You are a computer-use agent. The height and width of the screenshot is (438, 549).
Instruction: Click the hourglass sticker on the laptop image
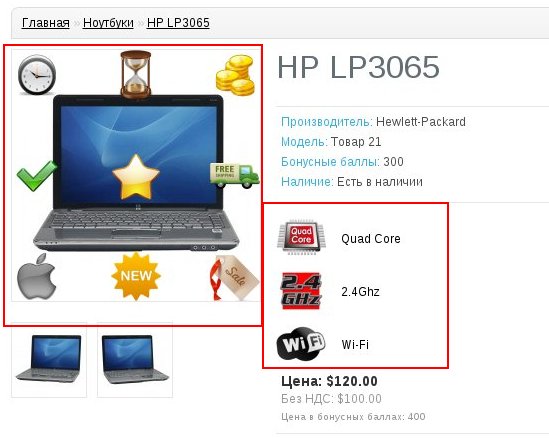point(135,74)
